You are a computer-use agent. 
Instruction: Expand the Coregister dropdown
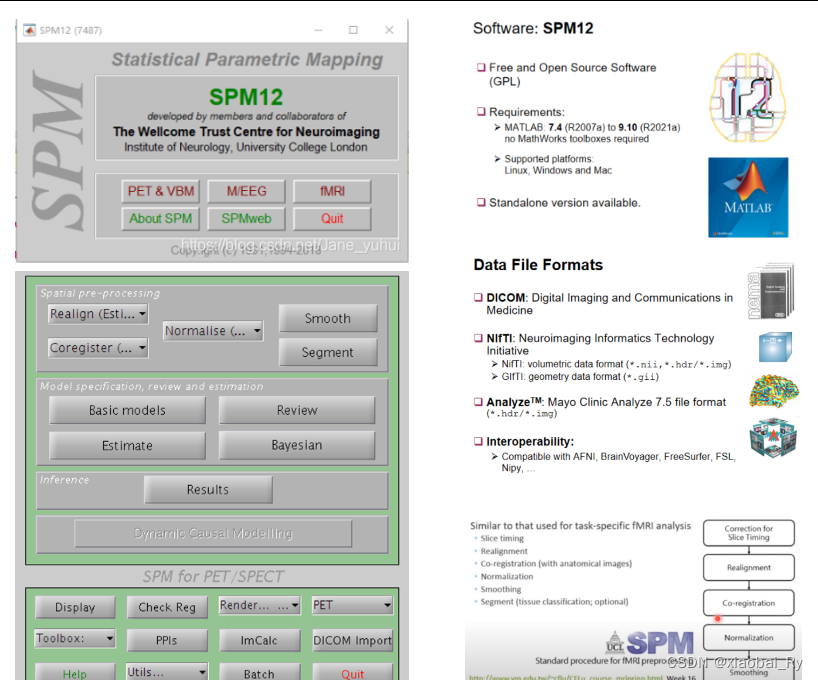coord(98,348)
